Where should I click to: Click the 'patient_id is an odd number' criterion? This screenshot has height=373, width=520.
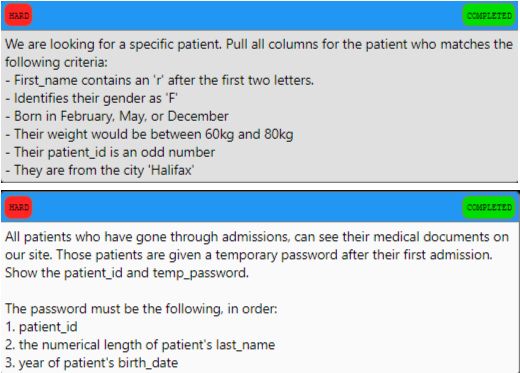[x=110, y=152]
